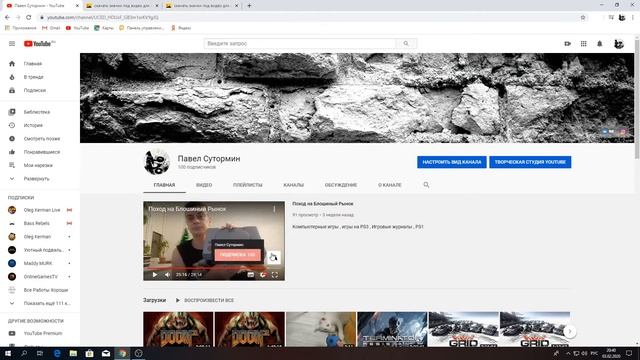The image size is (640, 360).
Task: Focus the YouTube search input field
Action: 300,44
